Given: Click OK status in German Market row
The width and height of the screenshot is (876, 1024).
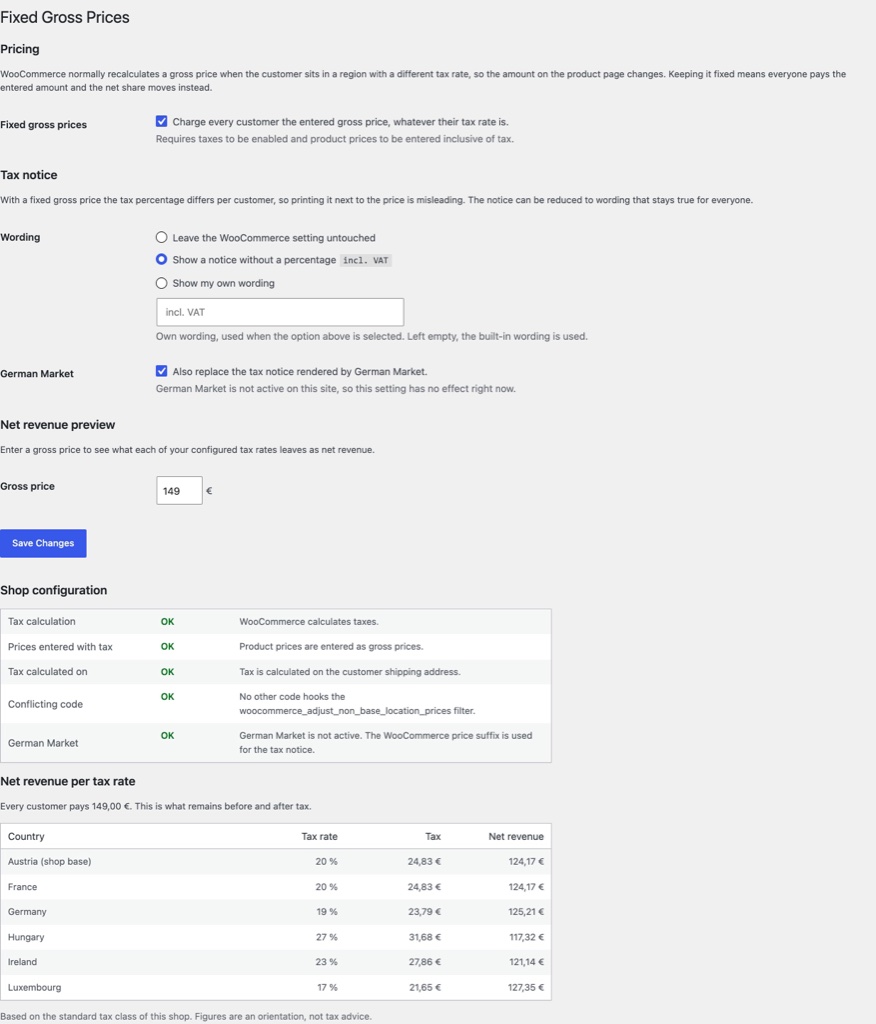Looking at the screenshot, I should [x=167, y=735].
